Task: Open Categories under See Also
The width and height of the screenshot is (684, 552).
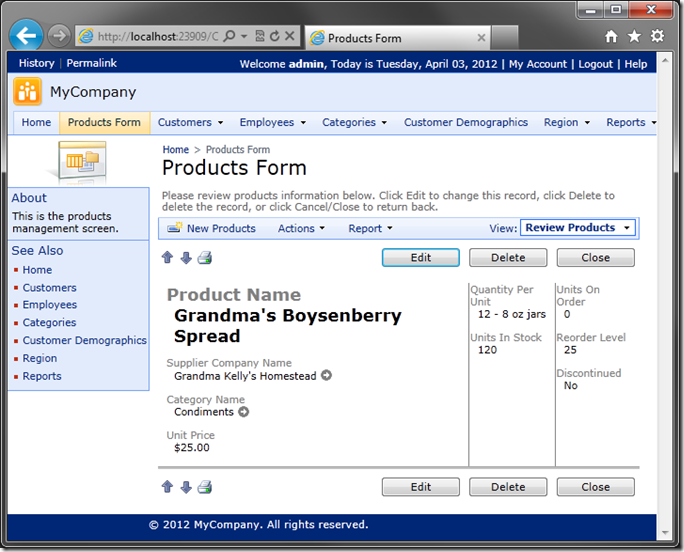Action: click(x=49, y=322)
